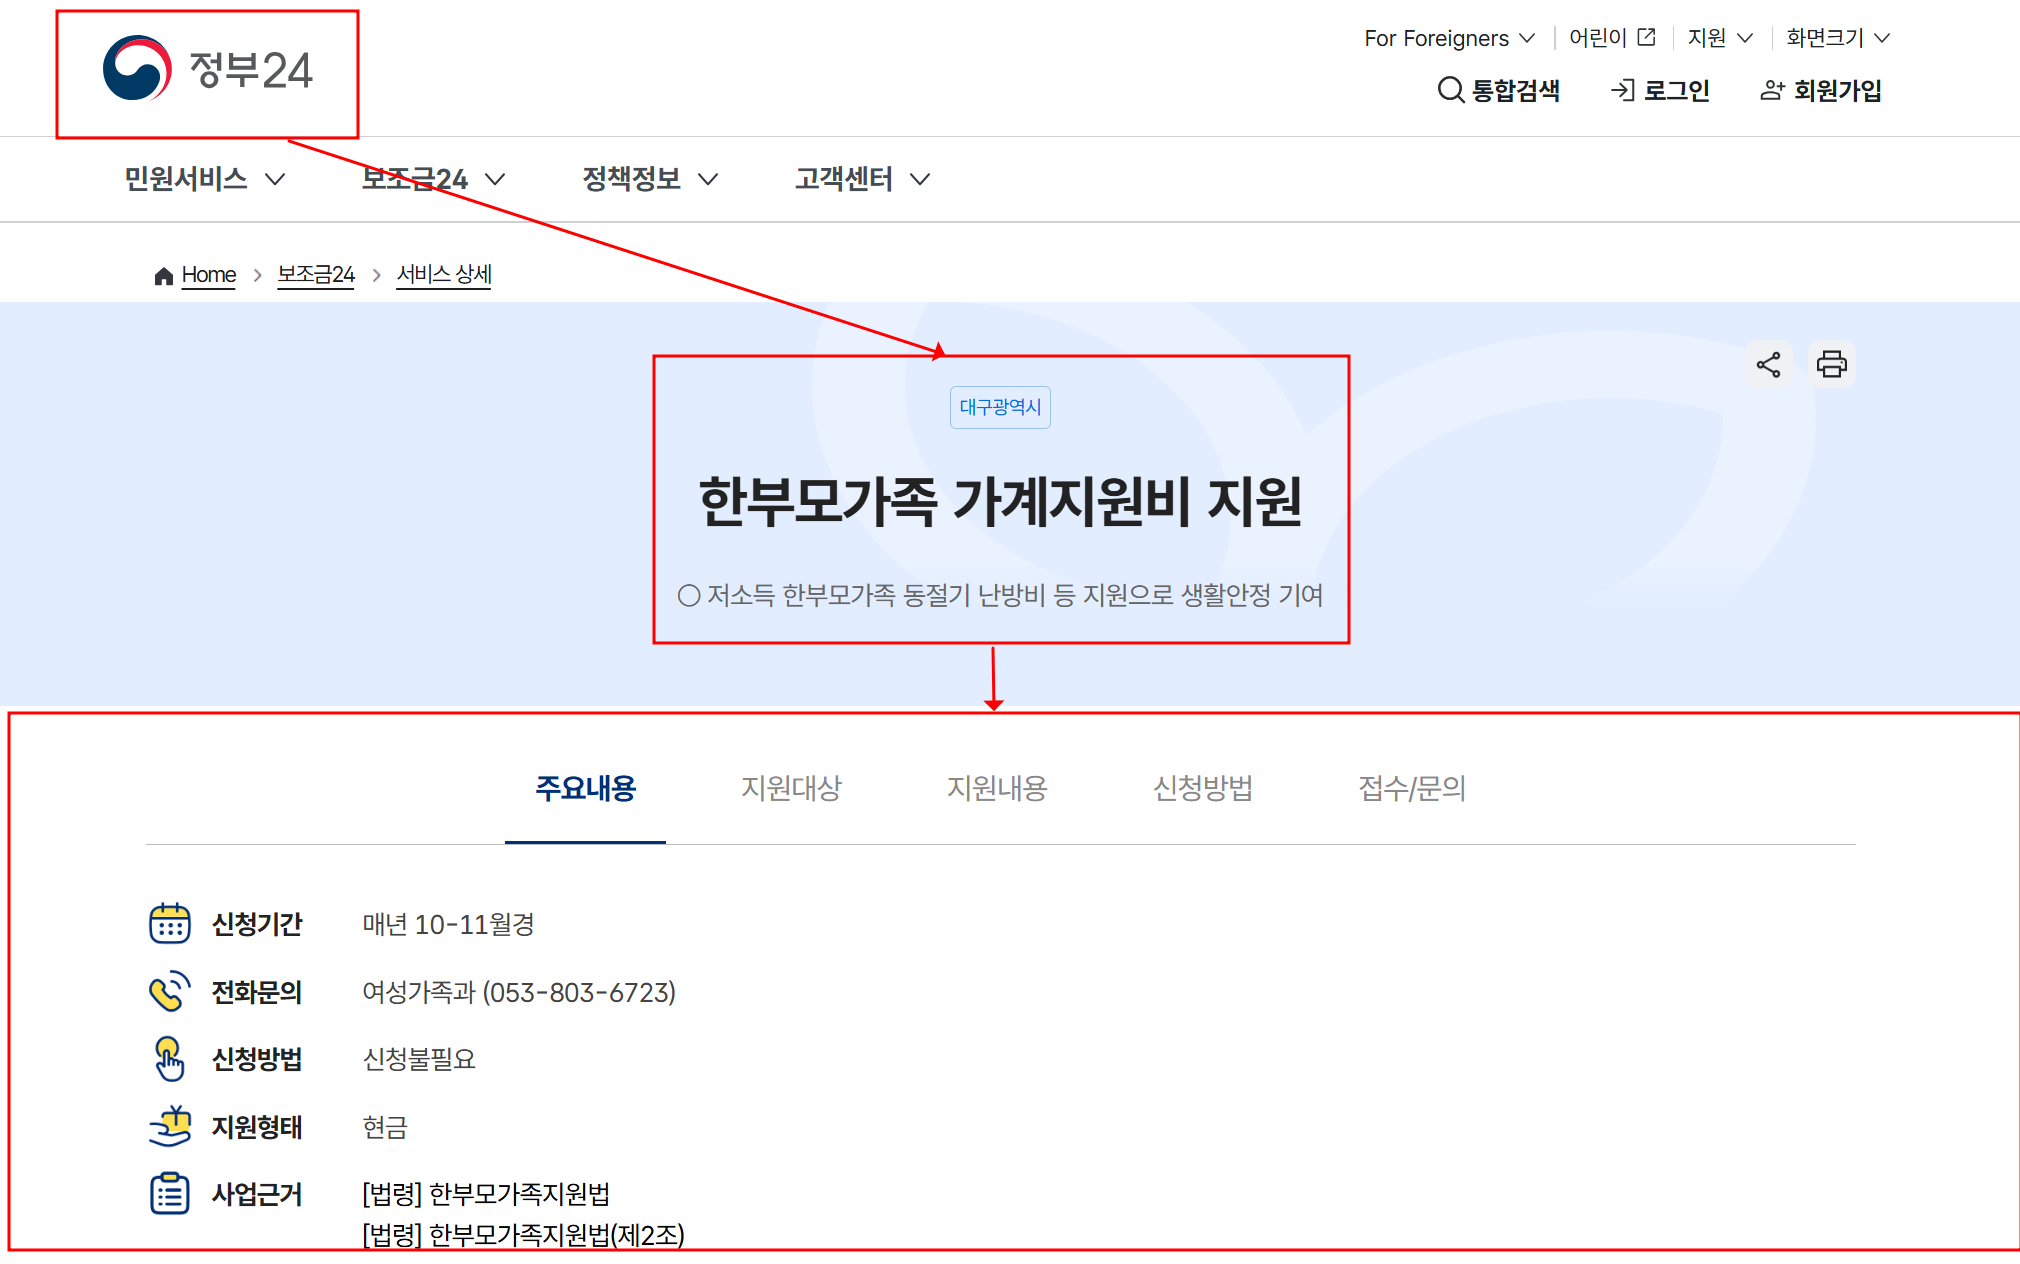Switch to the 지원대상 tab
The width and height of the screenshot is (2020, 1264).
[791, 788]
